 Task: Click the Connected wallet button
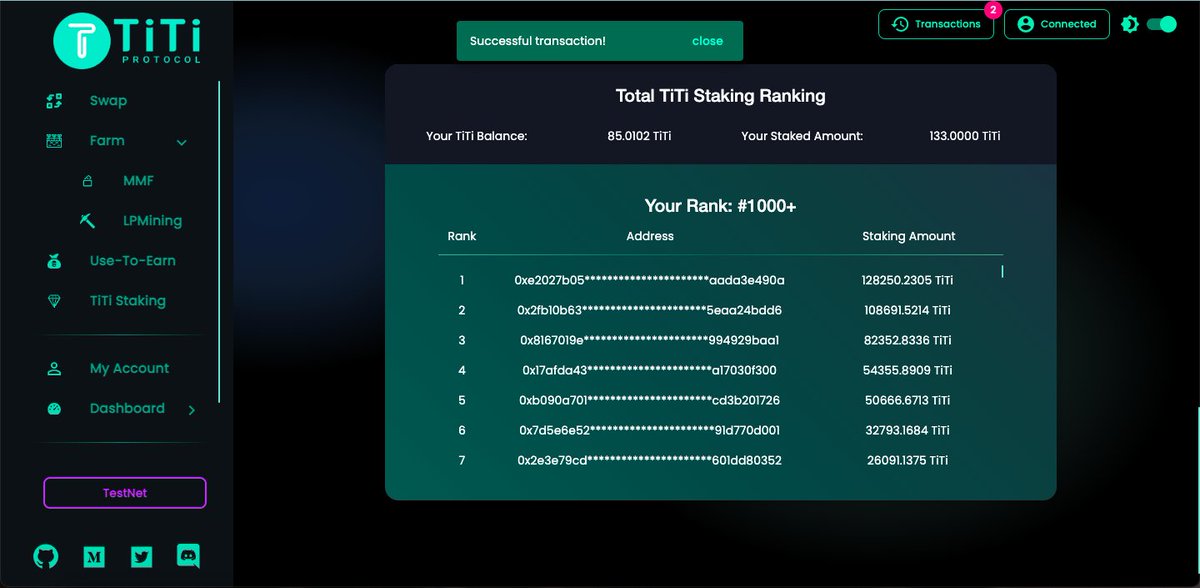1057,24
